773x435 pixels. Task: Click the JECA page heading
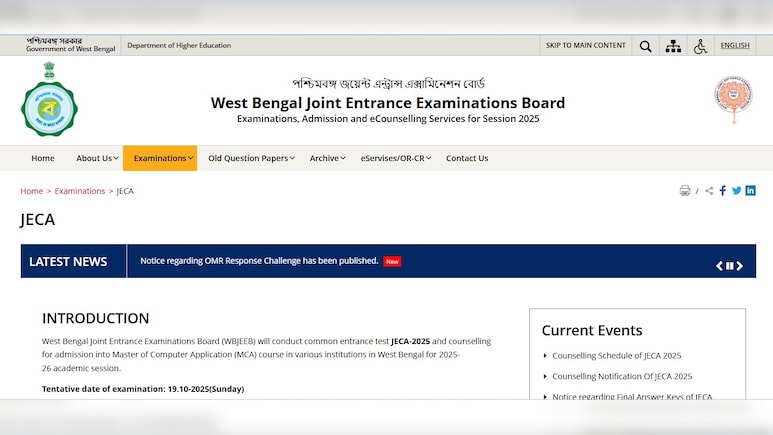click(x=37, y=219)
